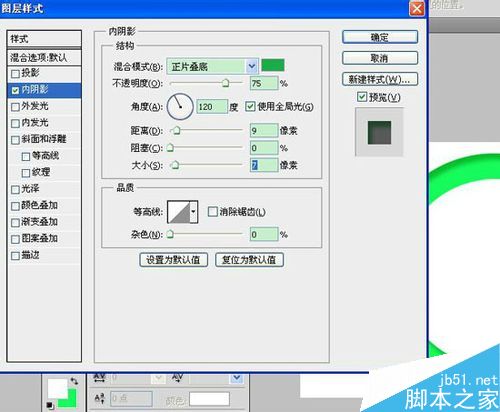Screen dimensions: 500x412
Task: Enable the 纹理 sub-style checkbox
Action: point(26,173)
